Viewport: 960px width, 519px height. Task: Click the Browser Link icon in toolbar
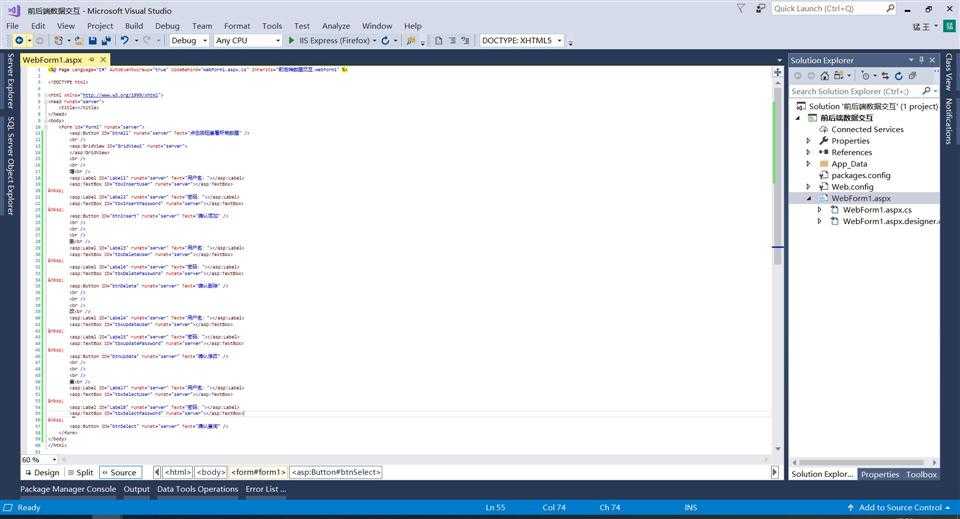pyautogui.click(x=411, y=40)
